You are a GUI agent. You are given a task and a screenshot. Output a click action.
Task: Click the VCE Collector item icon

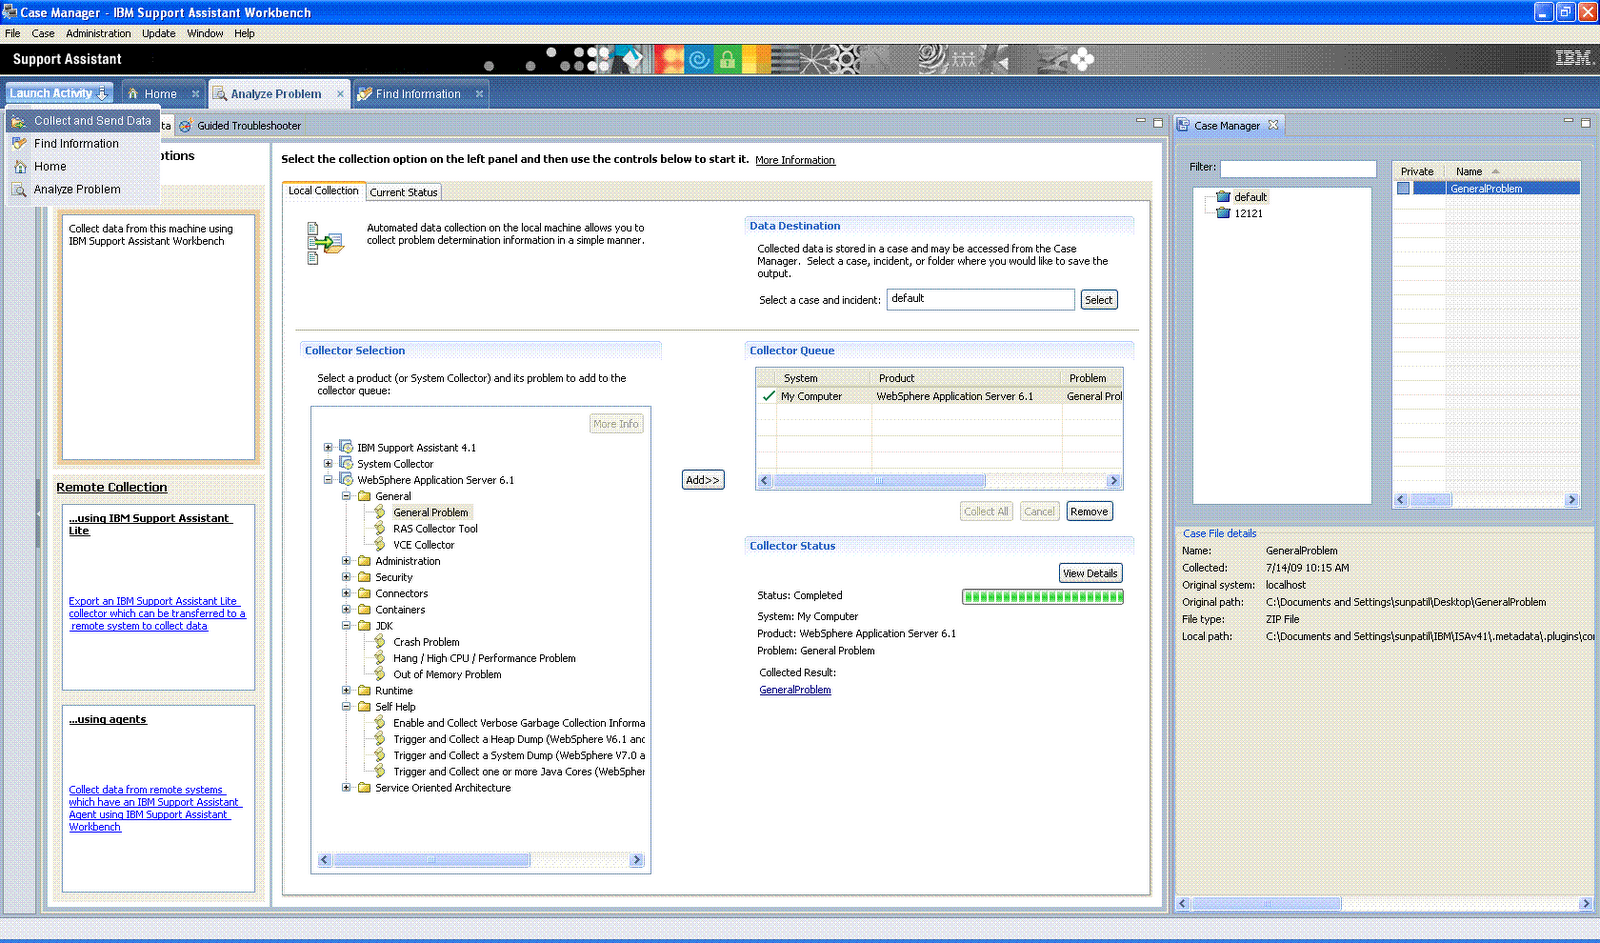pyautogui.click(x=380, y=544)
